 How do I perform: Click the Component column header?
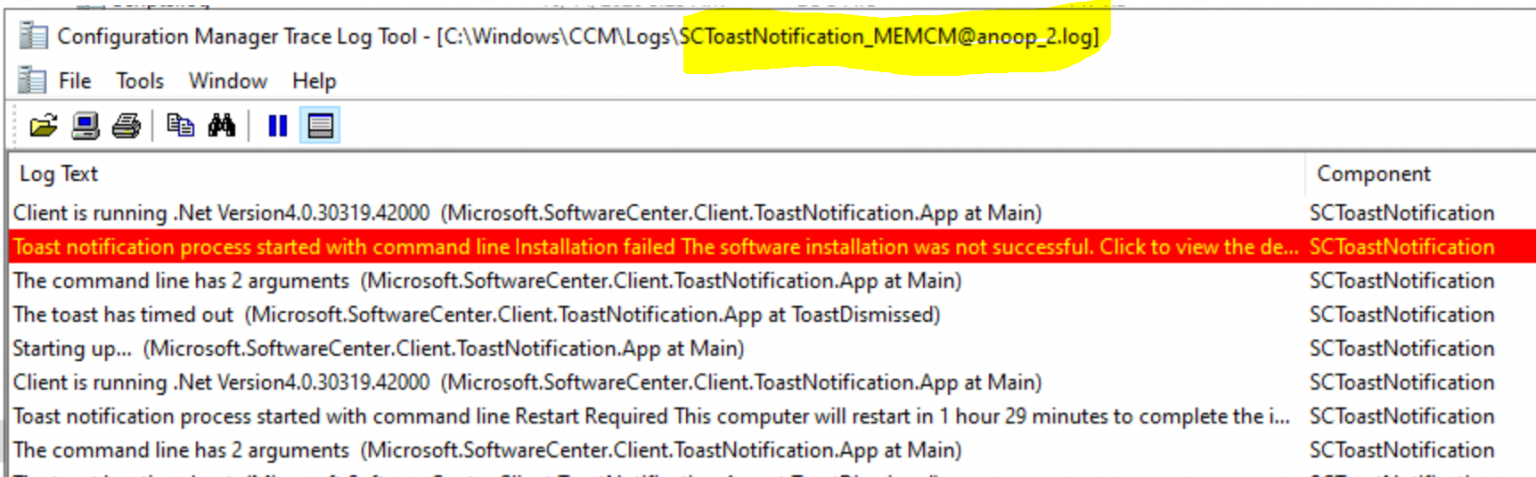click(x=1420, y=173)
